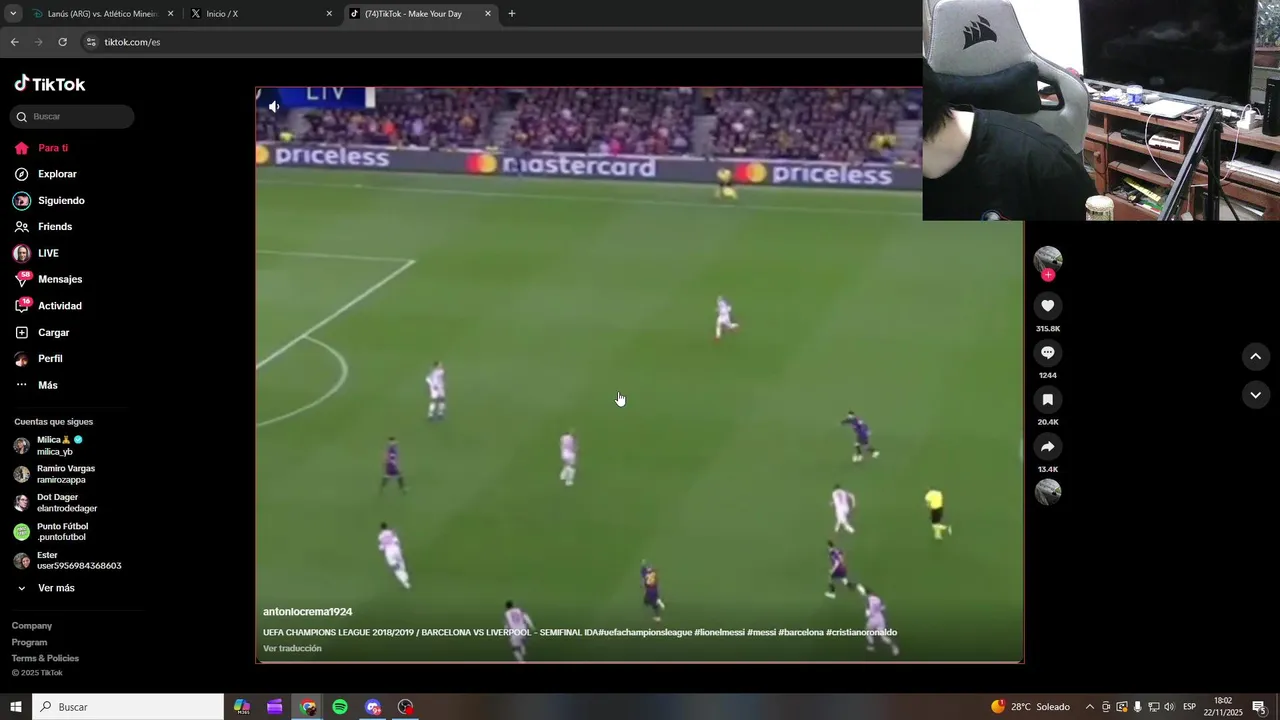Open the Friends section
Screen dimensions: 1280x720
coord(43,227)
